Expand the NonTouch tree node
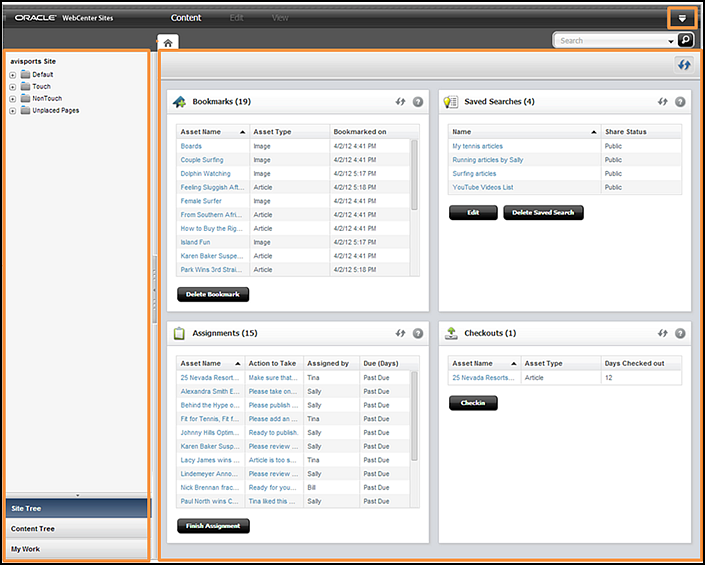This screenshot has width=705, height=565. [13, 99]
